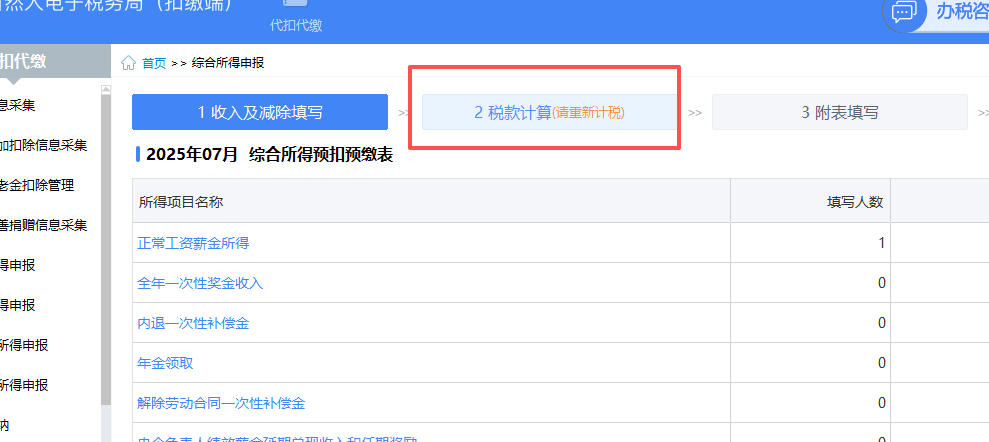Click the sidebar scrollbar up arrow
Image resolution: width=989 pixels, height=442 pixels.
click(105, 89)
